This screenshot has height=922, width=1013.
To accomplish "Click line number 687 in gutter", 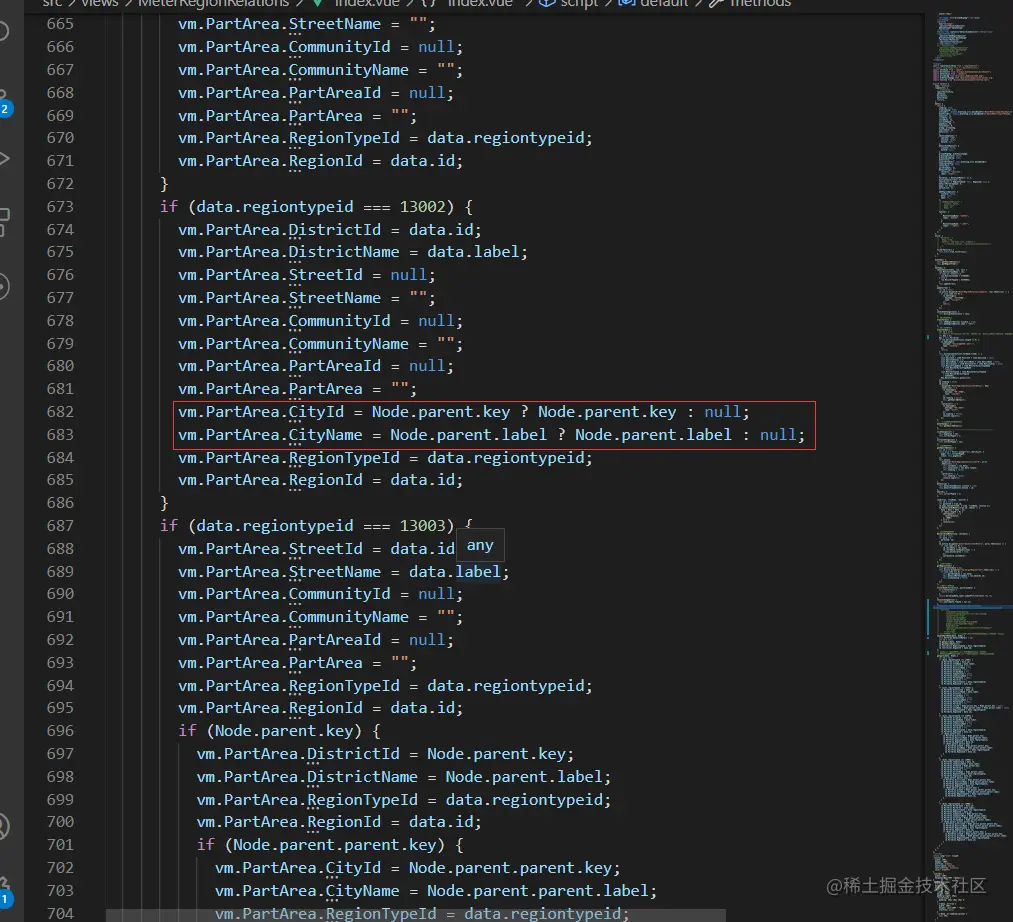I will pos(60,526).
